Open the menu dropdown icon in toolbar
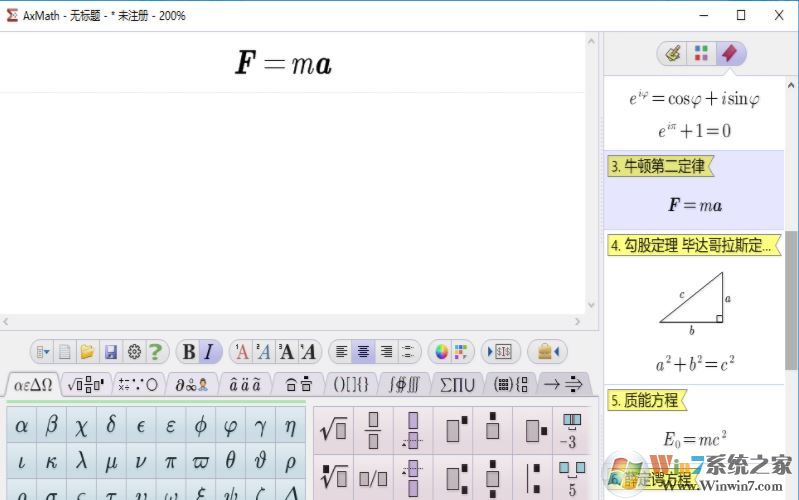The width and height of the screenshot is (799, 500). coord(42,352)
